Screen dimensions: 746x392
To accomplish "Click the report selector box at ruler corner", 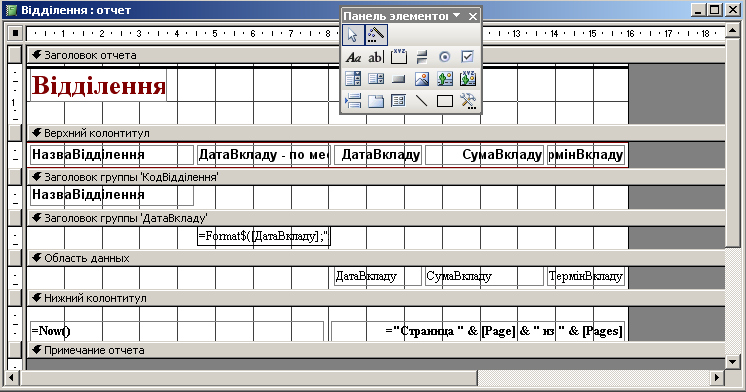I will click(15, 33).
